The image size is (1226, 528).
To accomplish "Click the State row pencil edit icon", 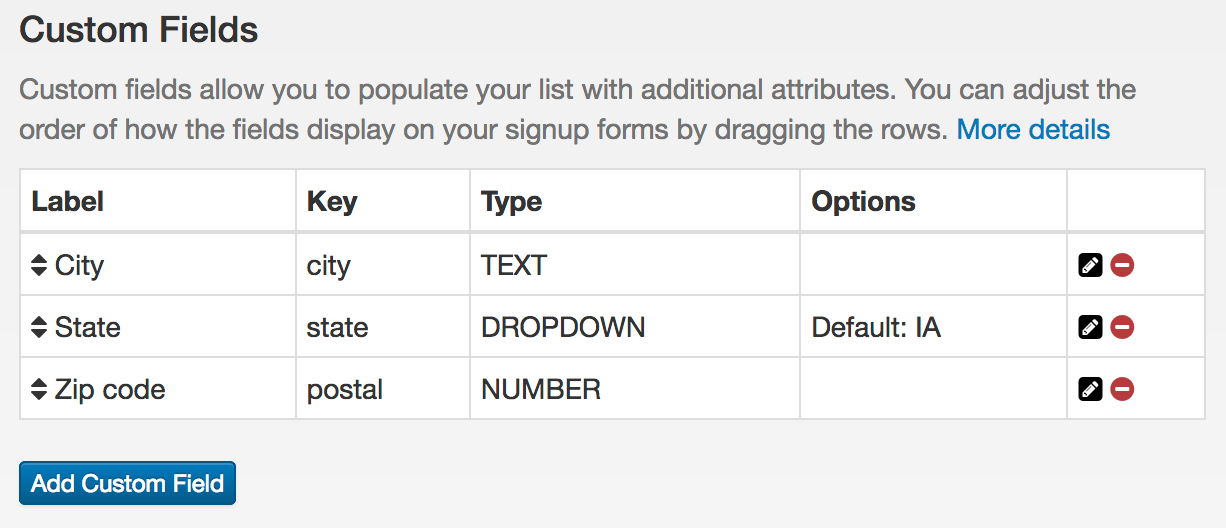I will click(x=1090, y=327).
